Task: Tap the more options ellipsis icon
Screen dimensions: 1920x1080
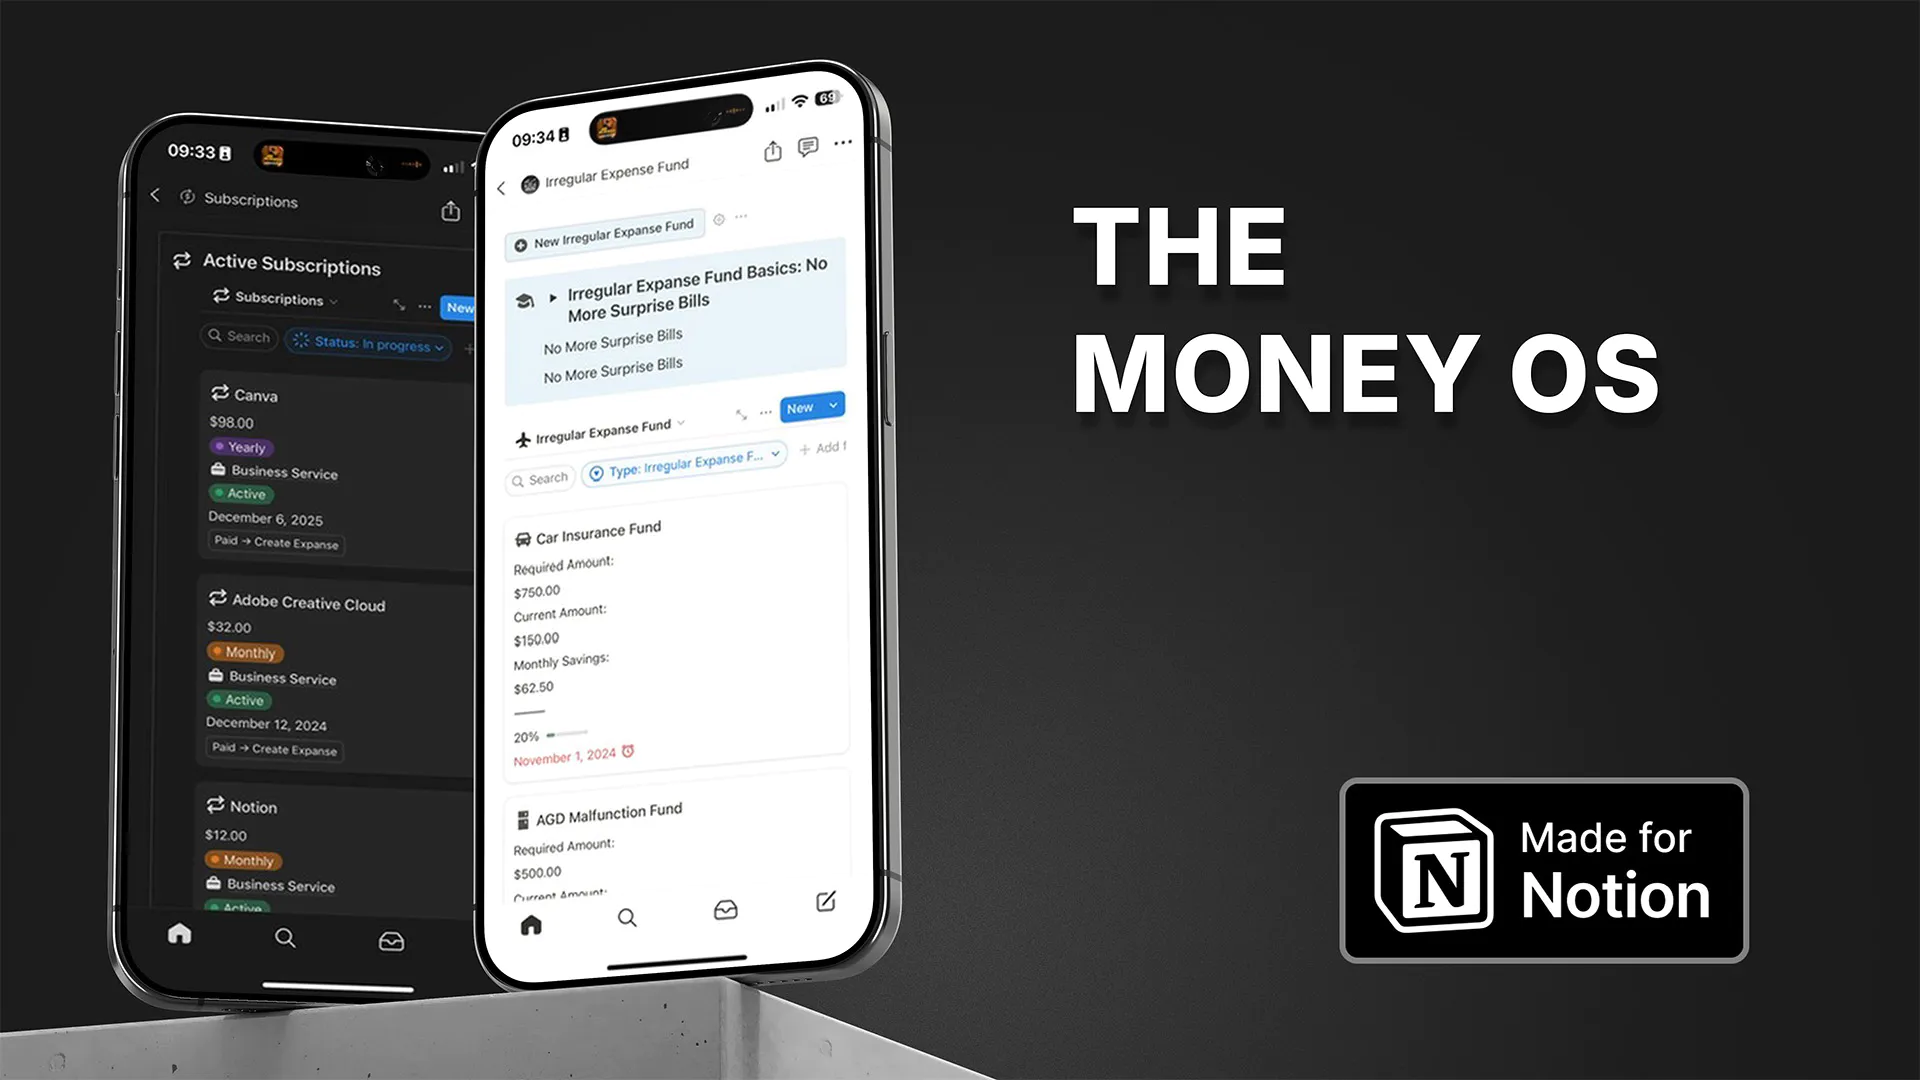Action: coord(845,144)
